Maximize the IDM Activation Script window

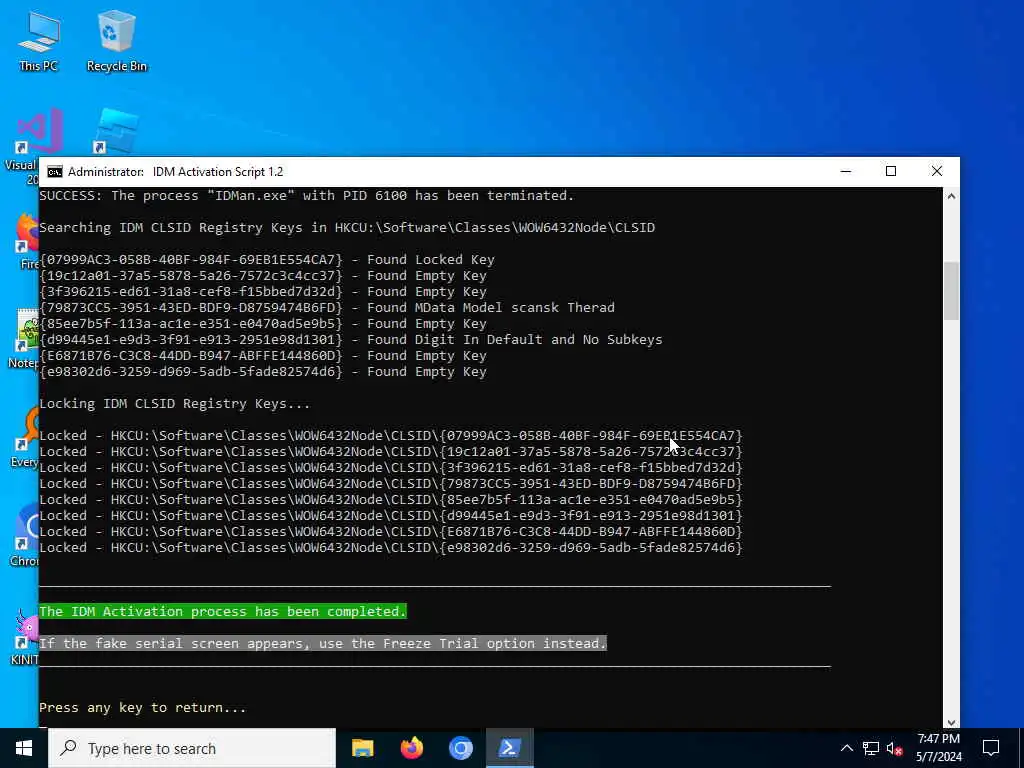coord(891,171)
